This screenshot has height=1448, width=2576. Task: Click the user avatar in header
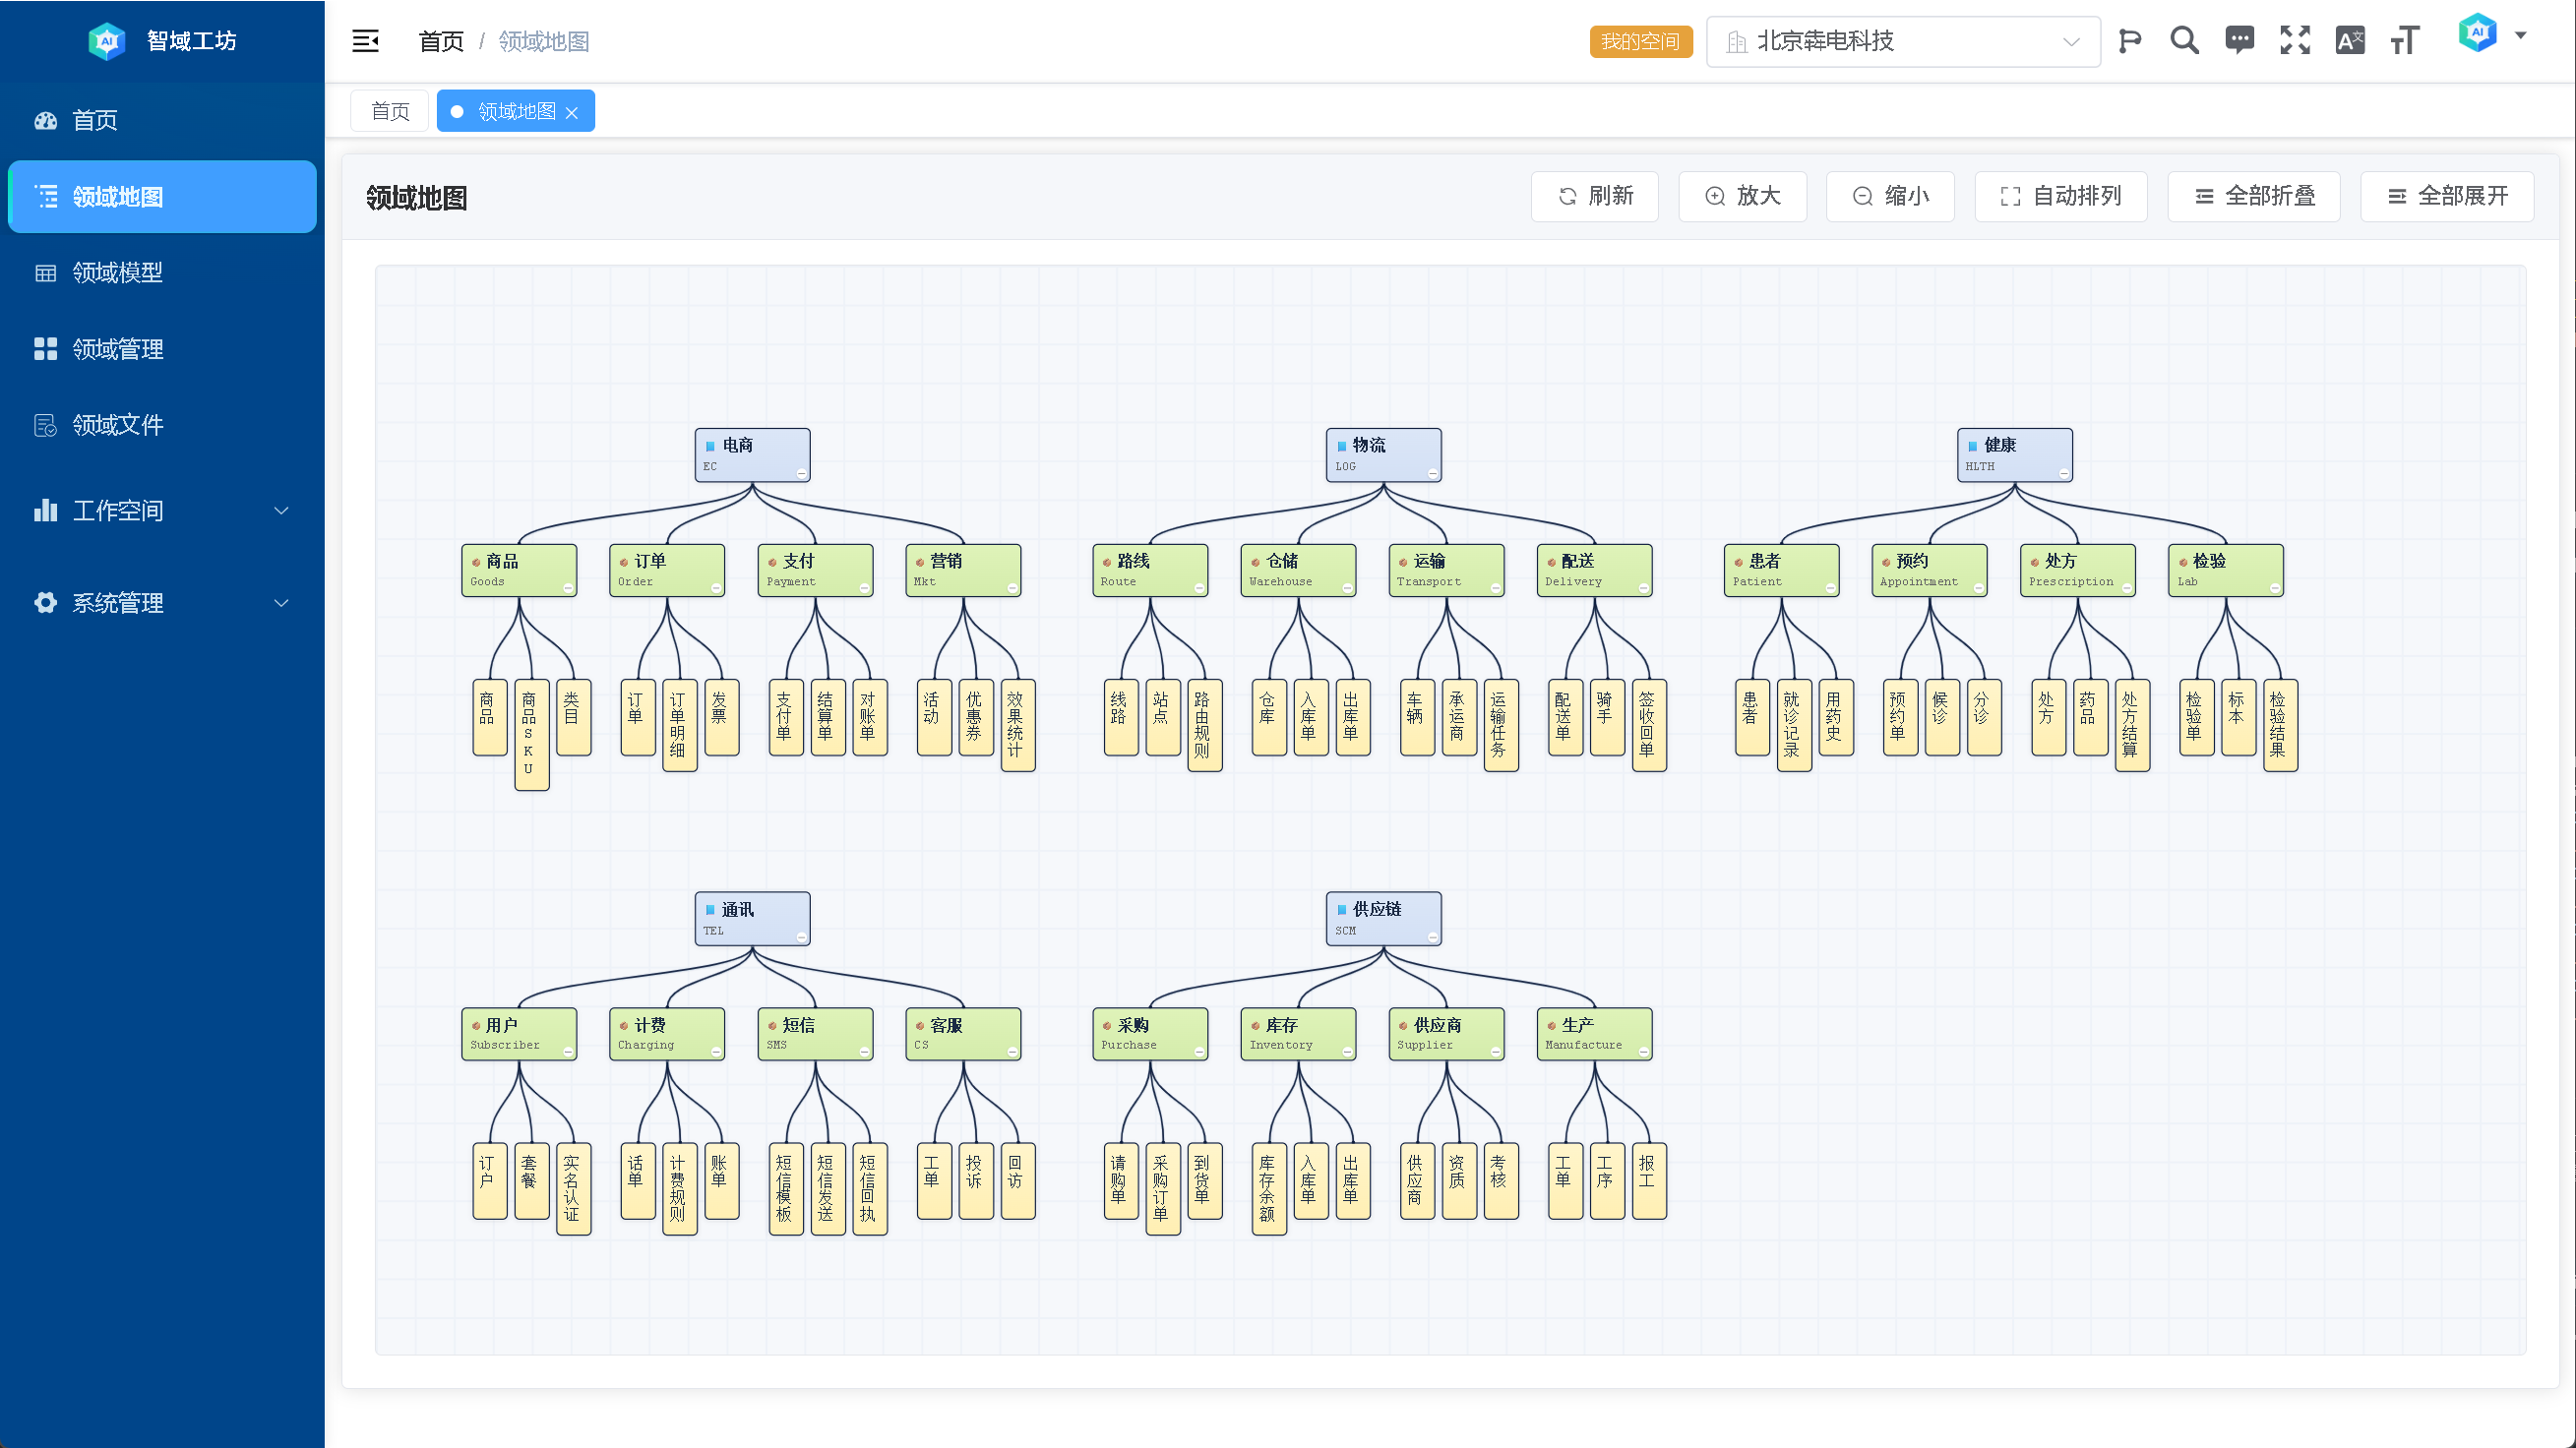pos(2478,34)
